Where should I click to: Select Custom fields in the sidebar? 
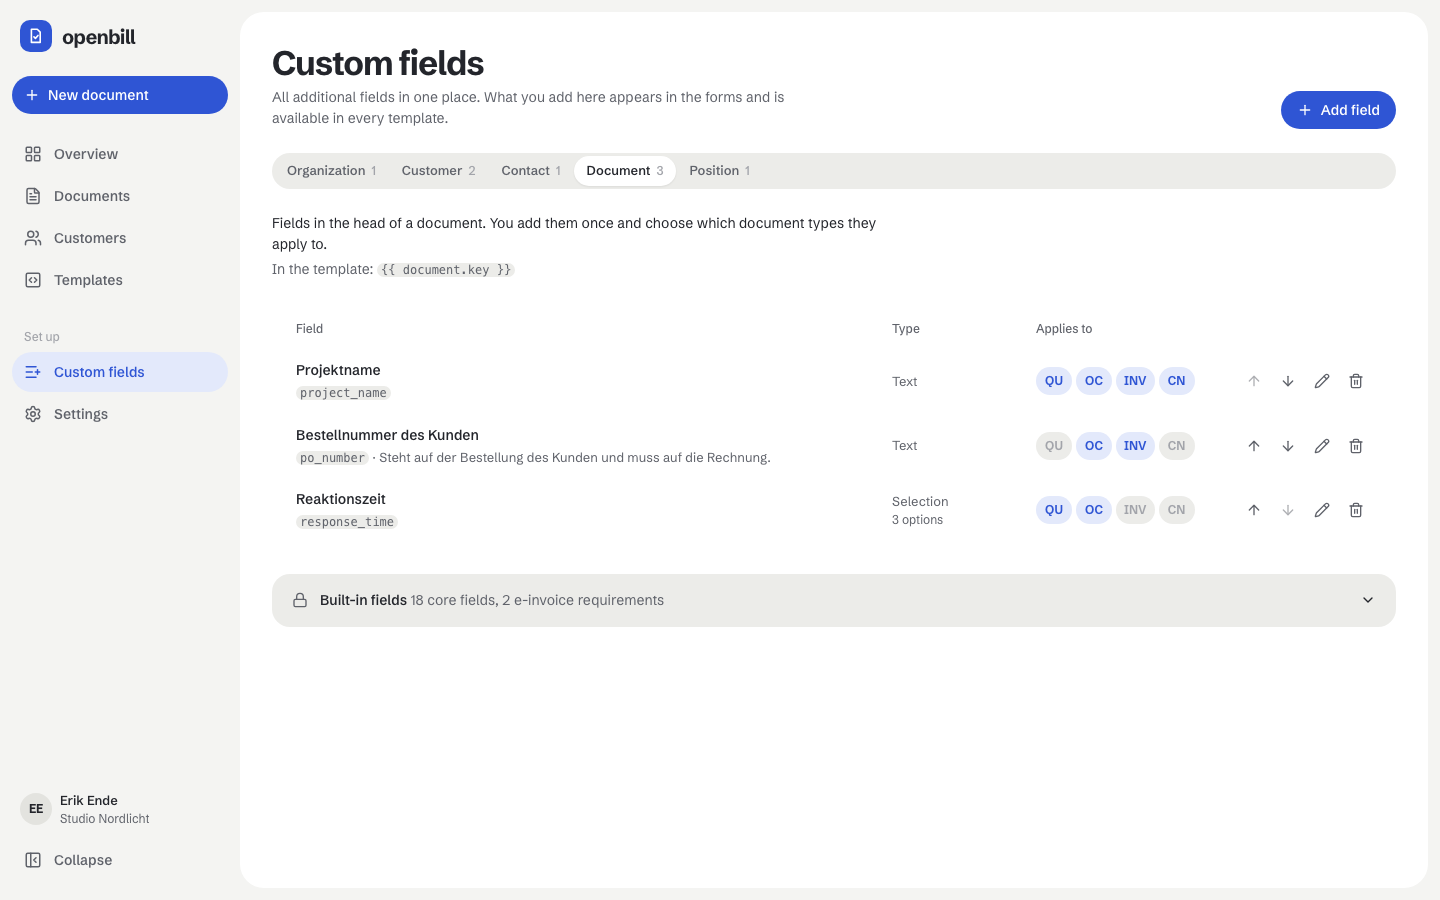(120, 372)
